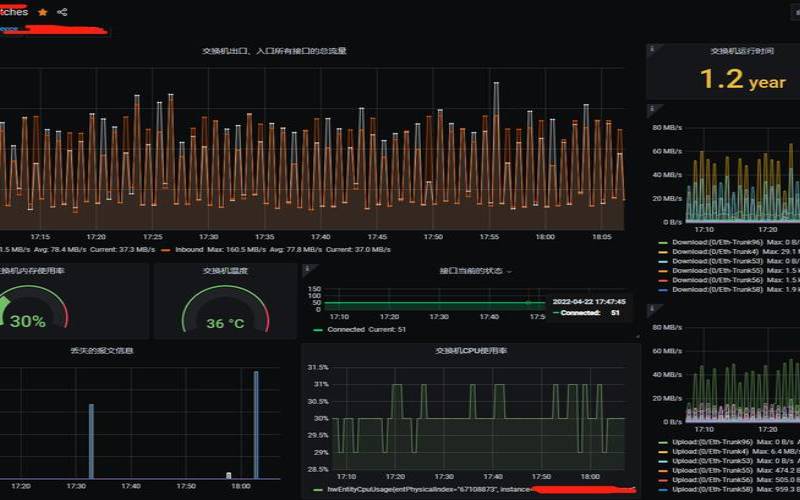Open the share dashboard icon

pyautogui.click(x=62, y=12)
